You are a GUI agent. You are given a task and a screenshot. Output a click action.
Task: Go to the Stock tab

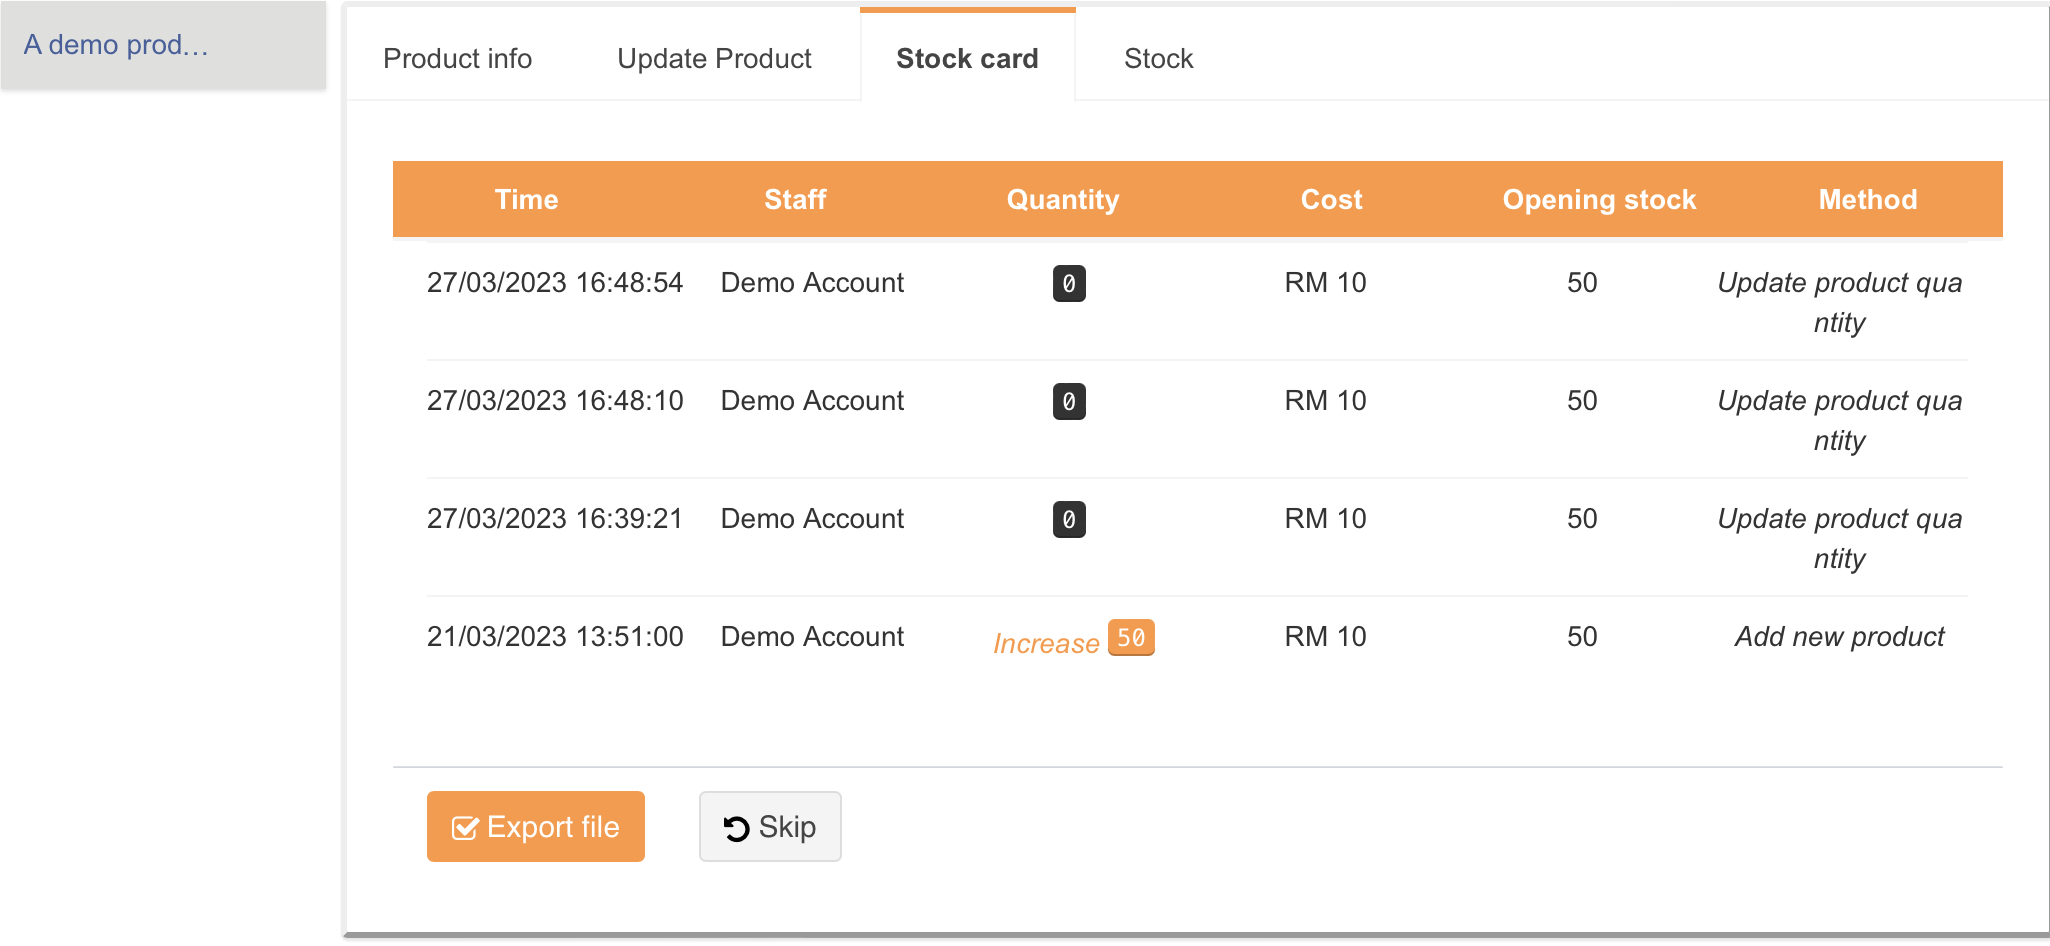click(1158, 59)
